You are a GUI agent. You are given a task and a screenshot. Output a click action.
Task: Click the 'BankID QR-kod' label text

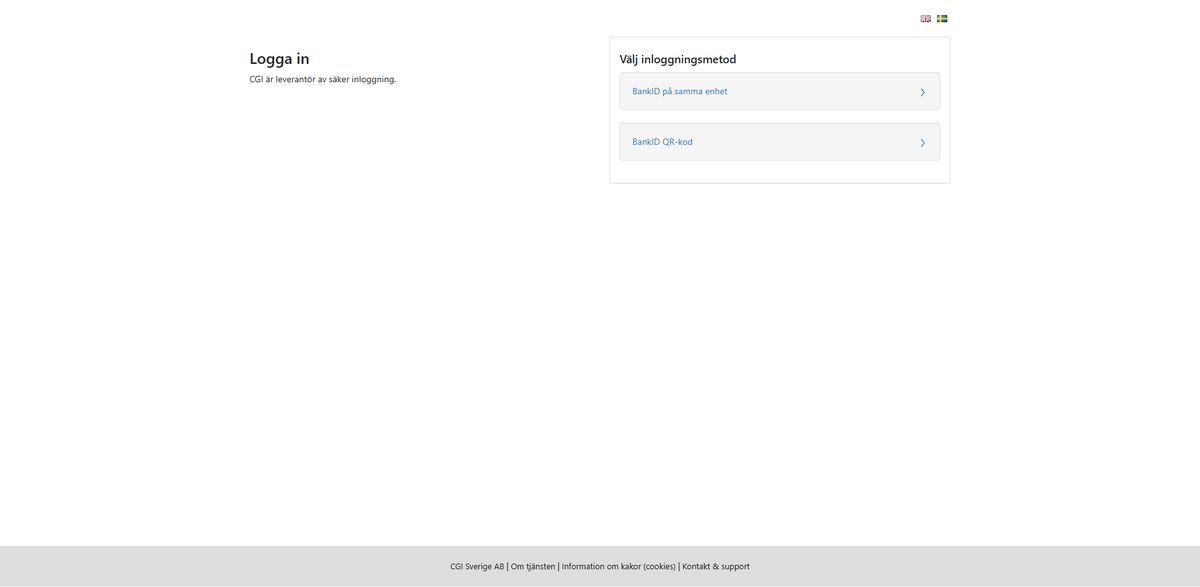(662, 142)
